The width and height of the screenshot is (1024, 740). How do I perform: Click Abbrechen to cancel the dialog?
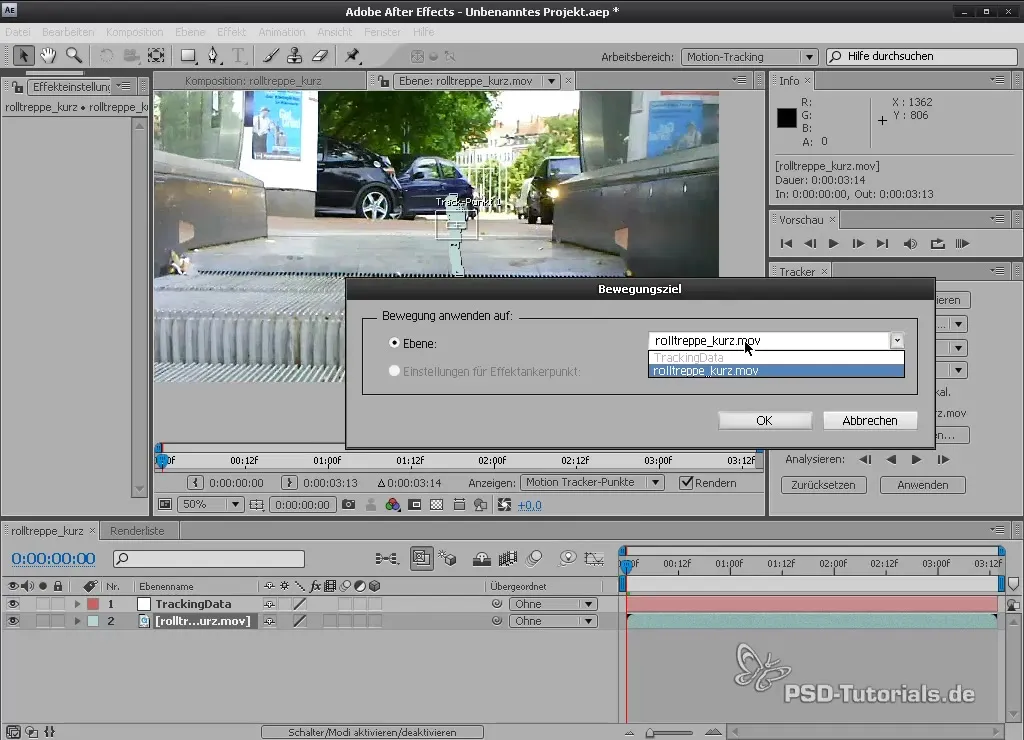coord(870,421)
